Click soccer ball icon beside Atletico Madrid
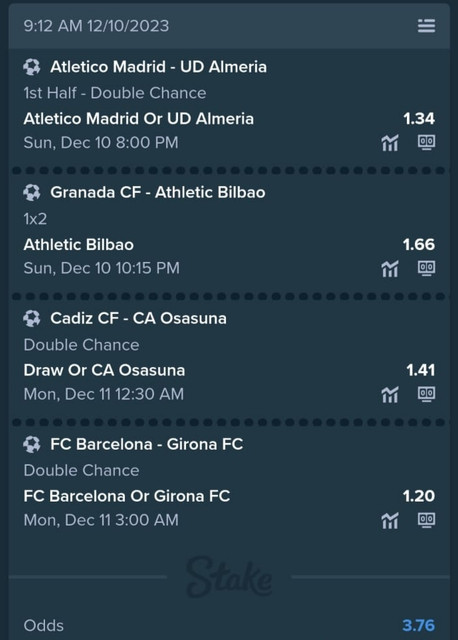 [32, 67]
